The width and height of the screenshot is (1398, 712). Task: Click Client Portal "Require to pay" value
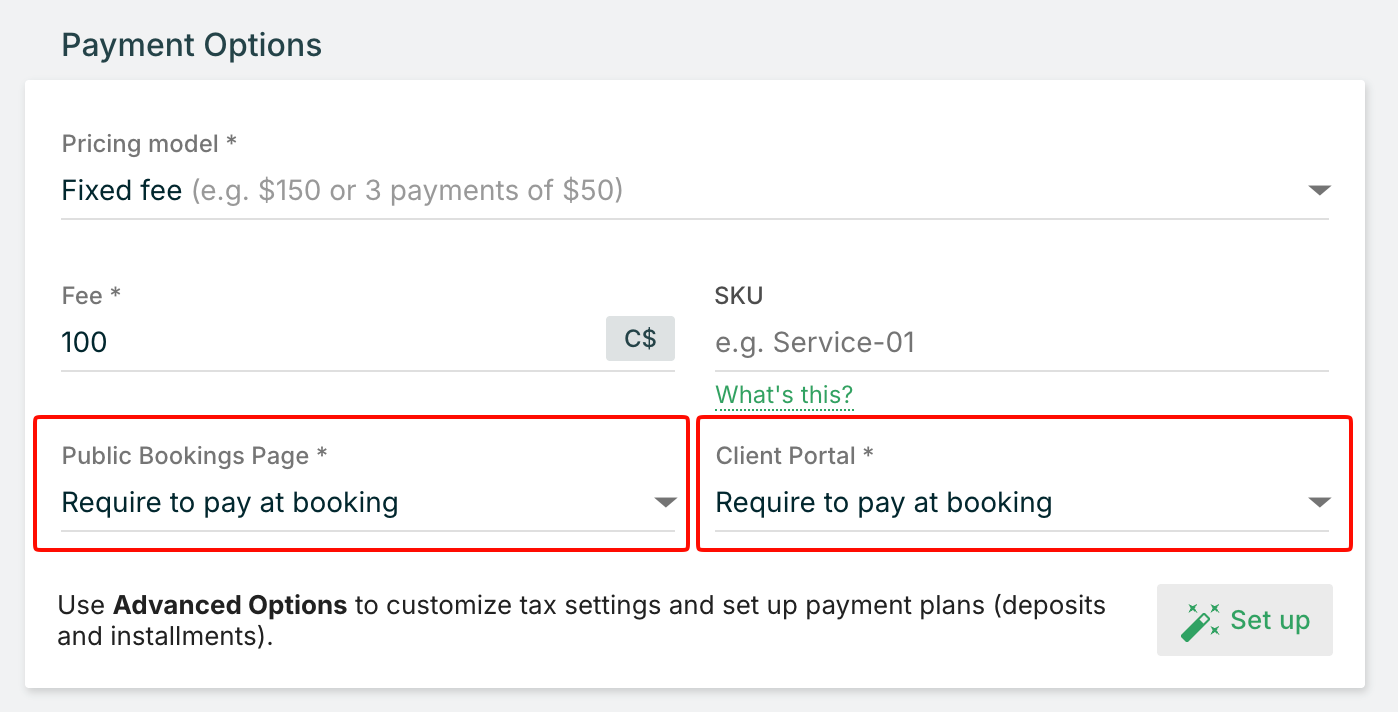click(x=884, y=502)
